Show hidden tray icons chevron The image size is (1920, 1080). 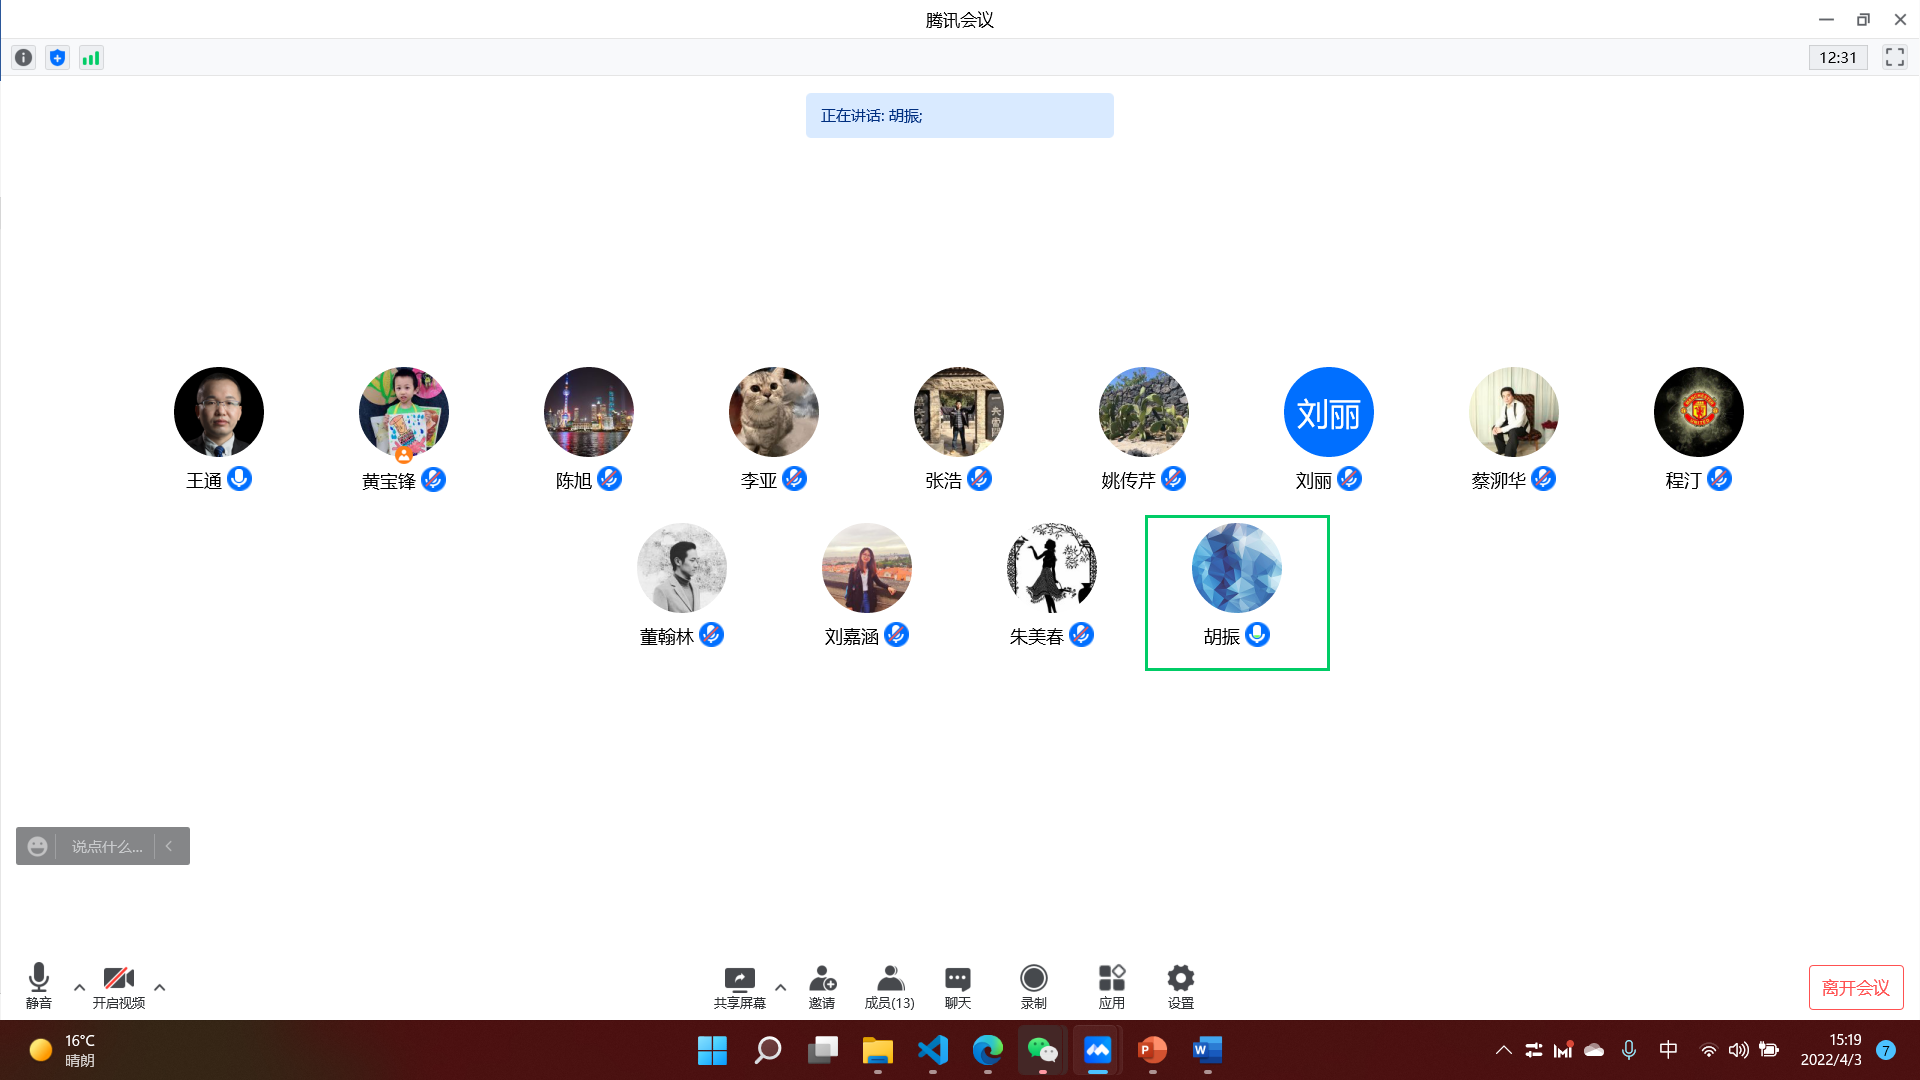(1503, 1050)
